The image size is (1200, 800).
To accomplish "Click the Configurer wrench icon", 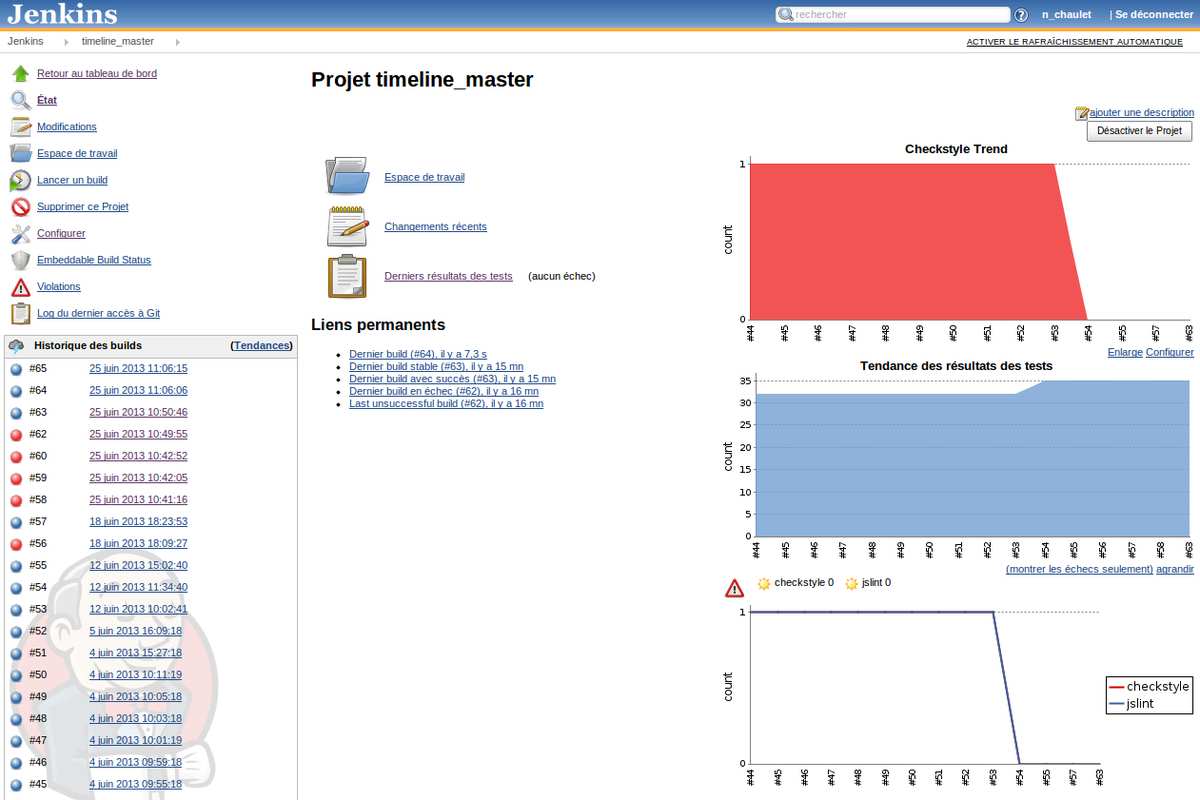I will tap(20, 234).
